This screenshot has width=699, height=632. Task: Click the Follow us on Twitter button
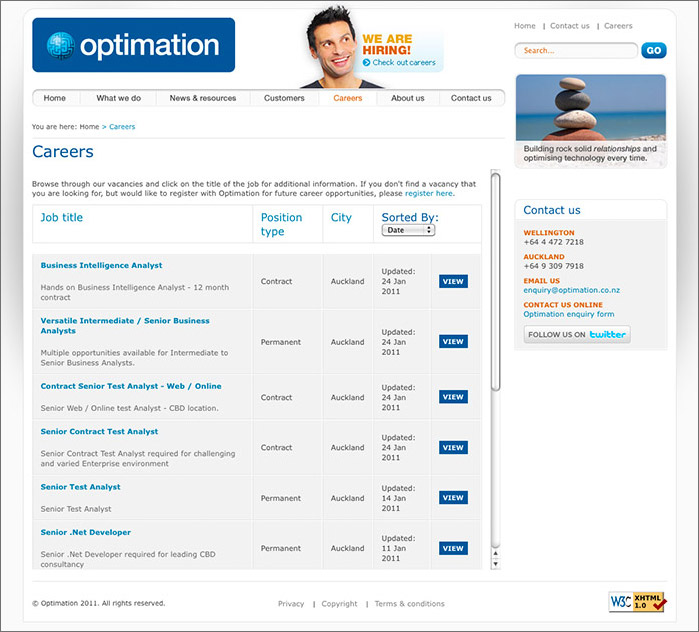[x=577, y=334]
